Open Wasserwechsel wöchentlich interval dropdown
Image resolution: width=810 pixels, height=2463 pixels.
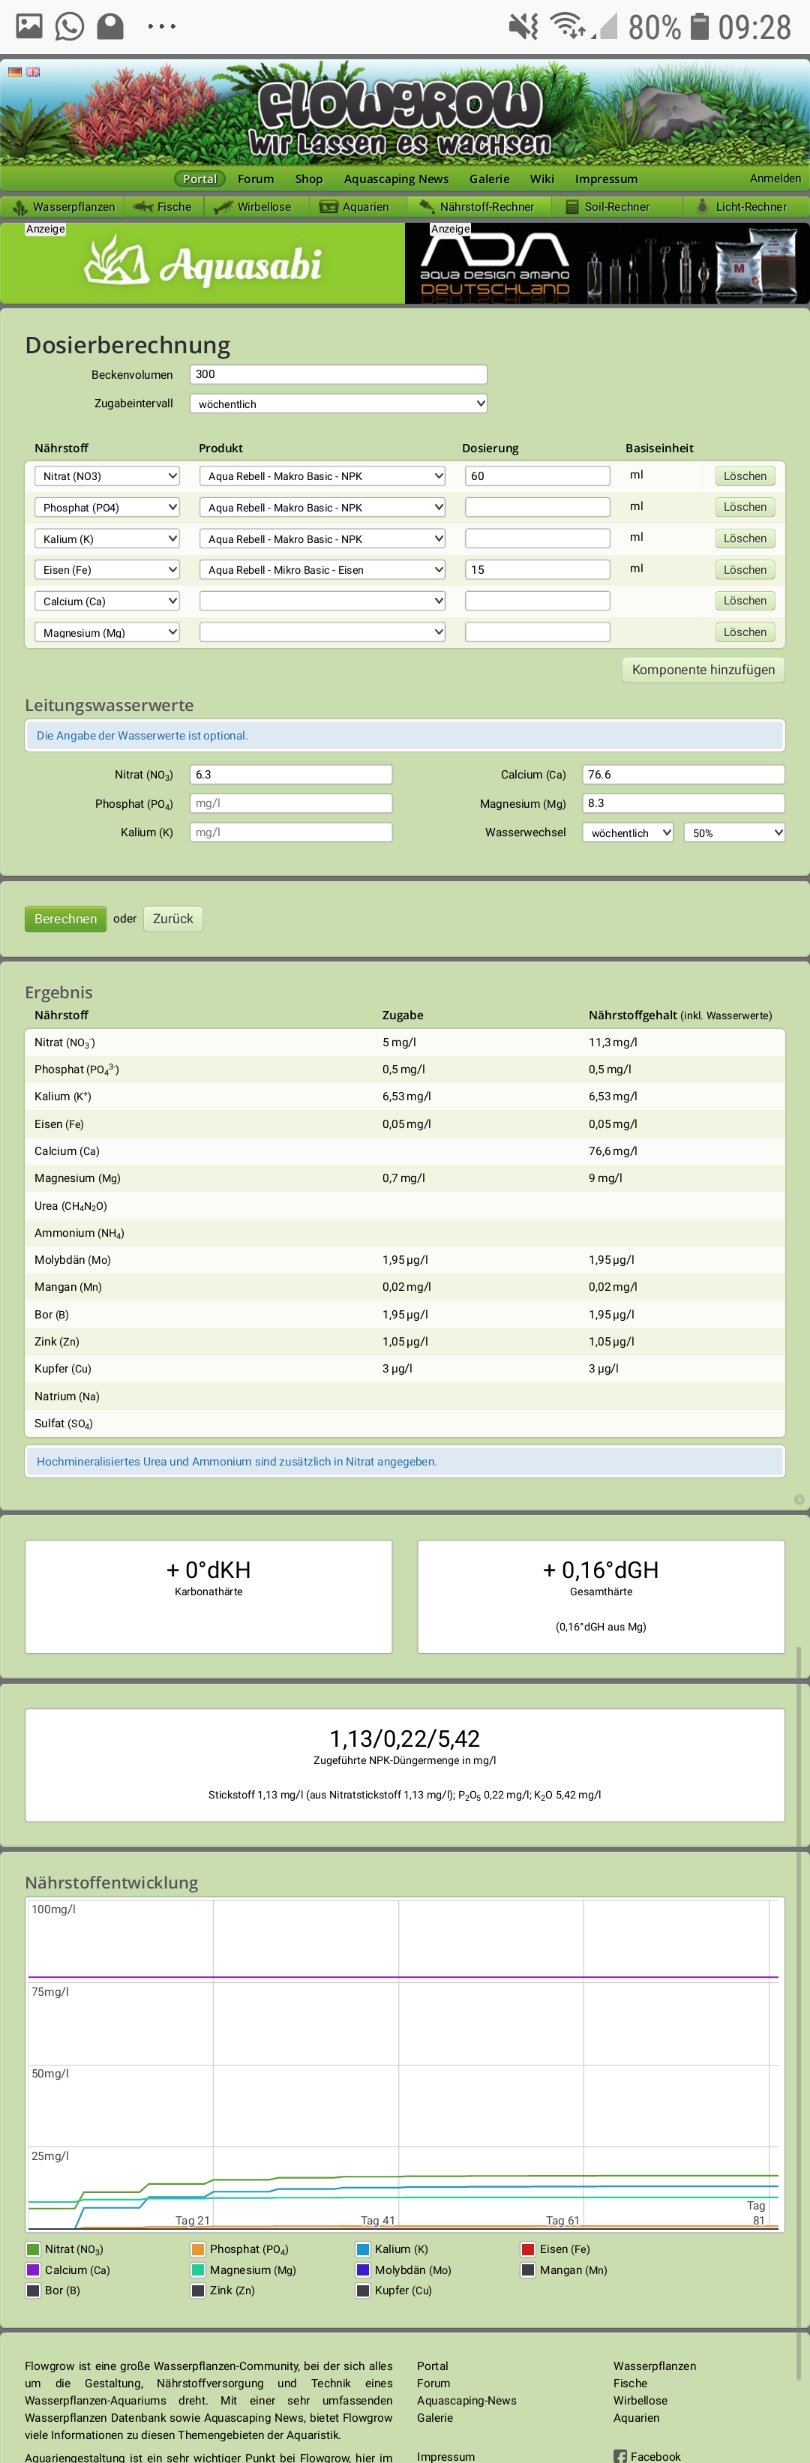tap(628, 832)
